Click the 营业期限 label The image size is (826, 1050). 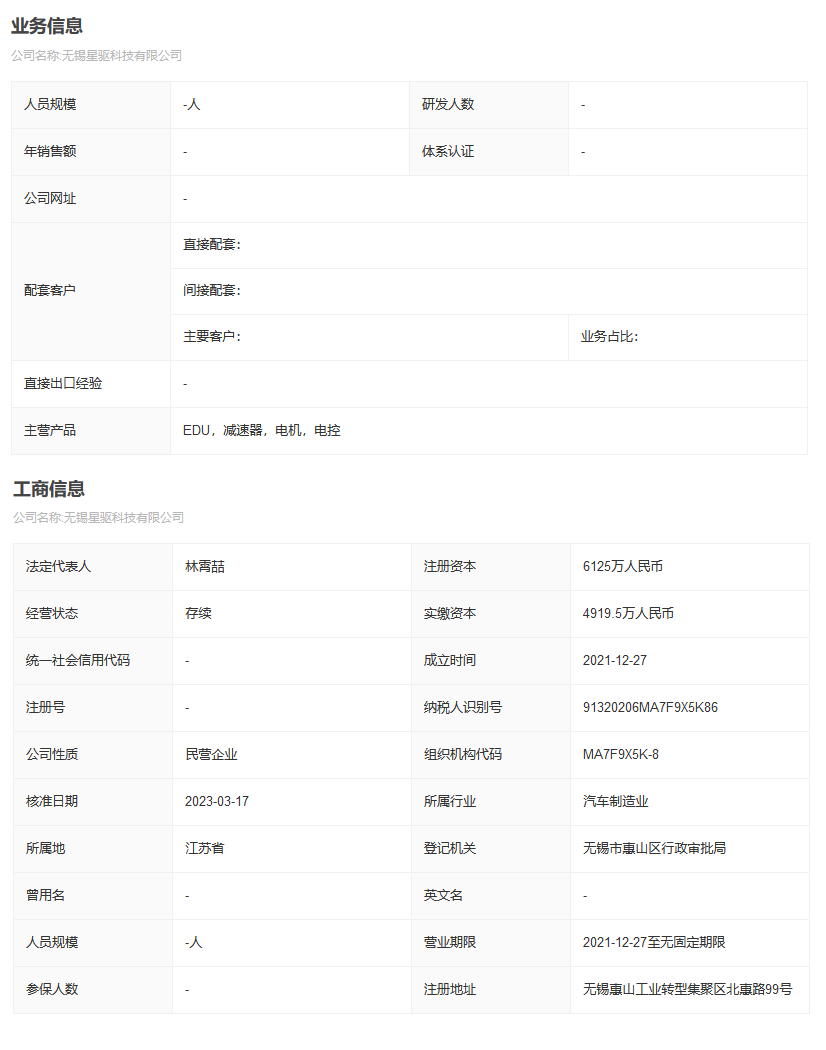point(450,942)
